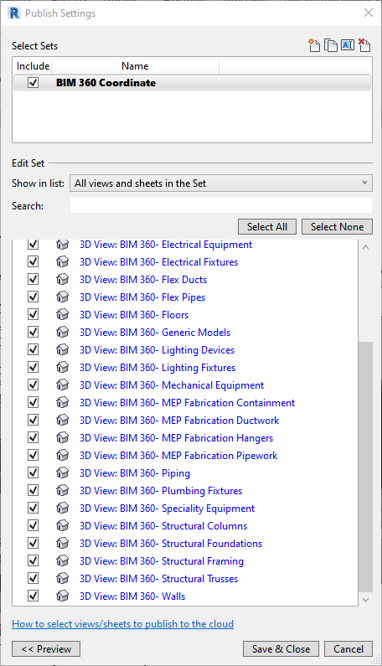Viewport: 382px width, 666px height.
Task: Click the 3D view icon for Walls
Action: point(62,596)
